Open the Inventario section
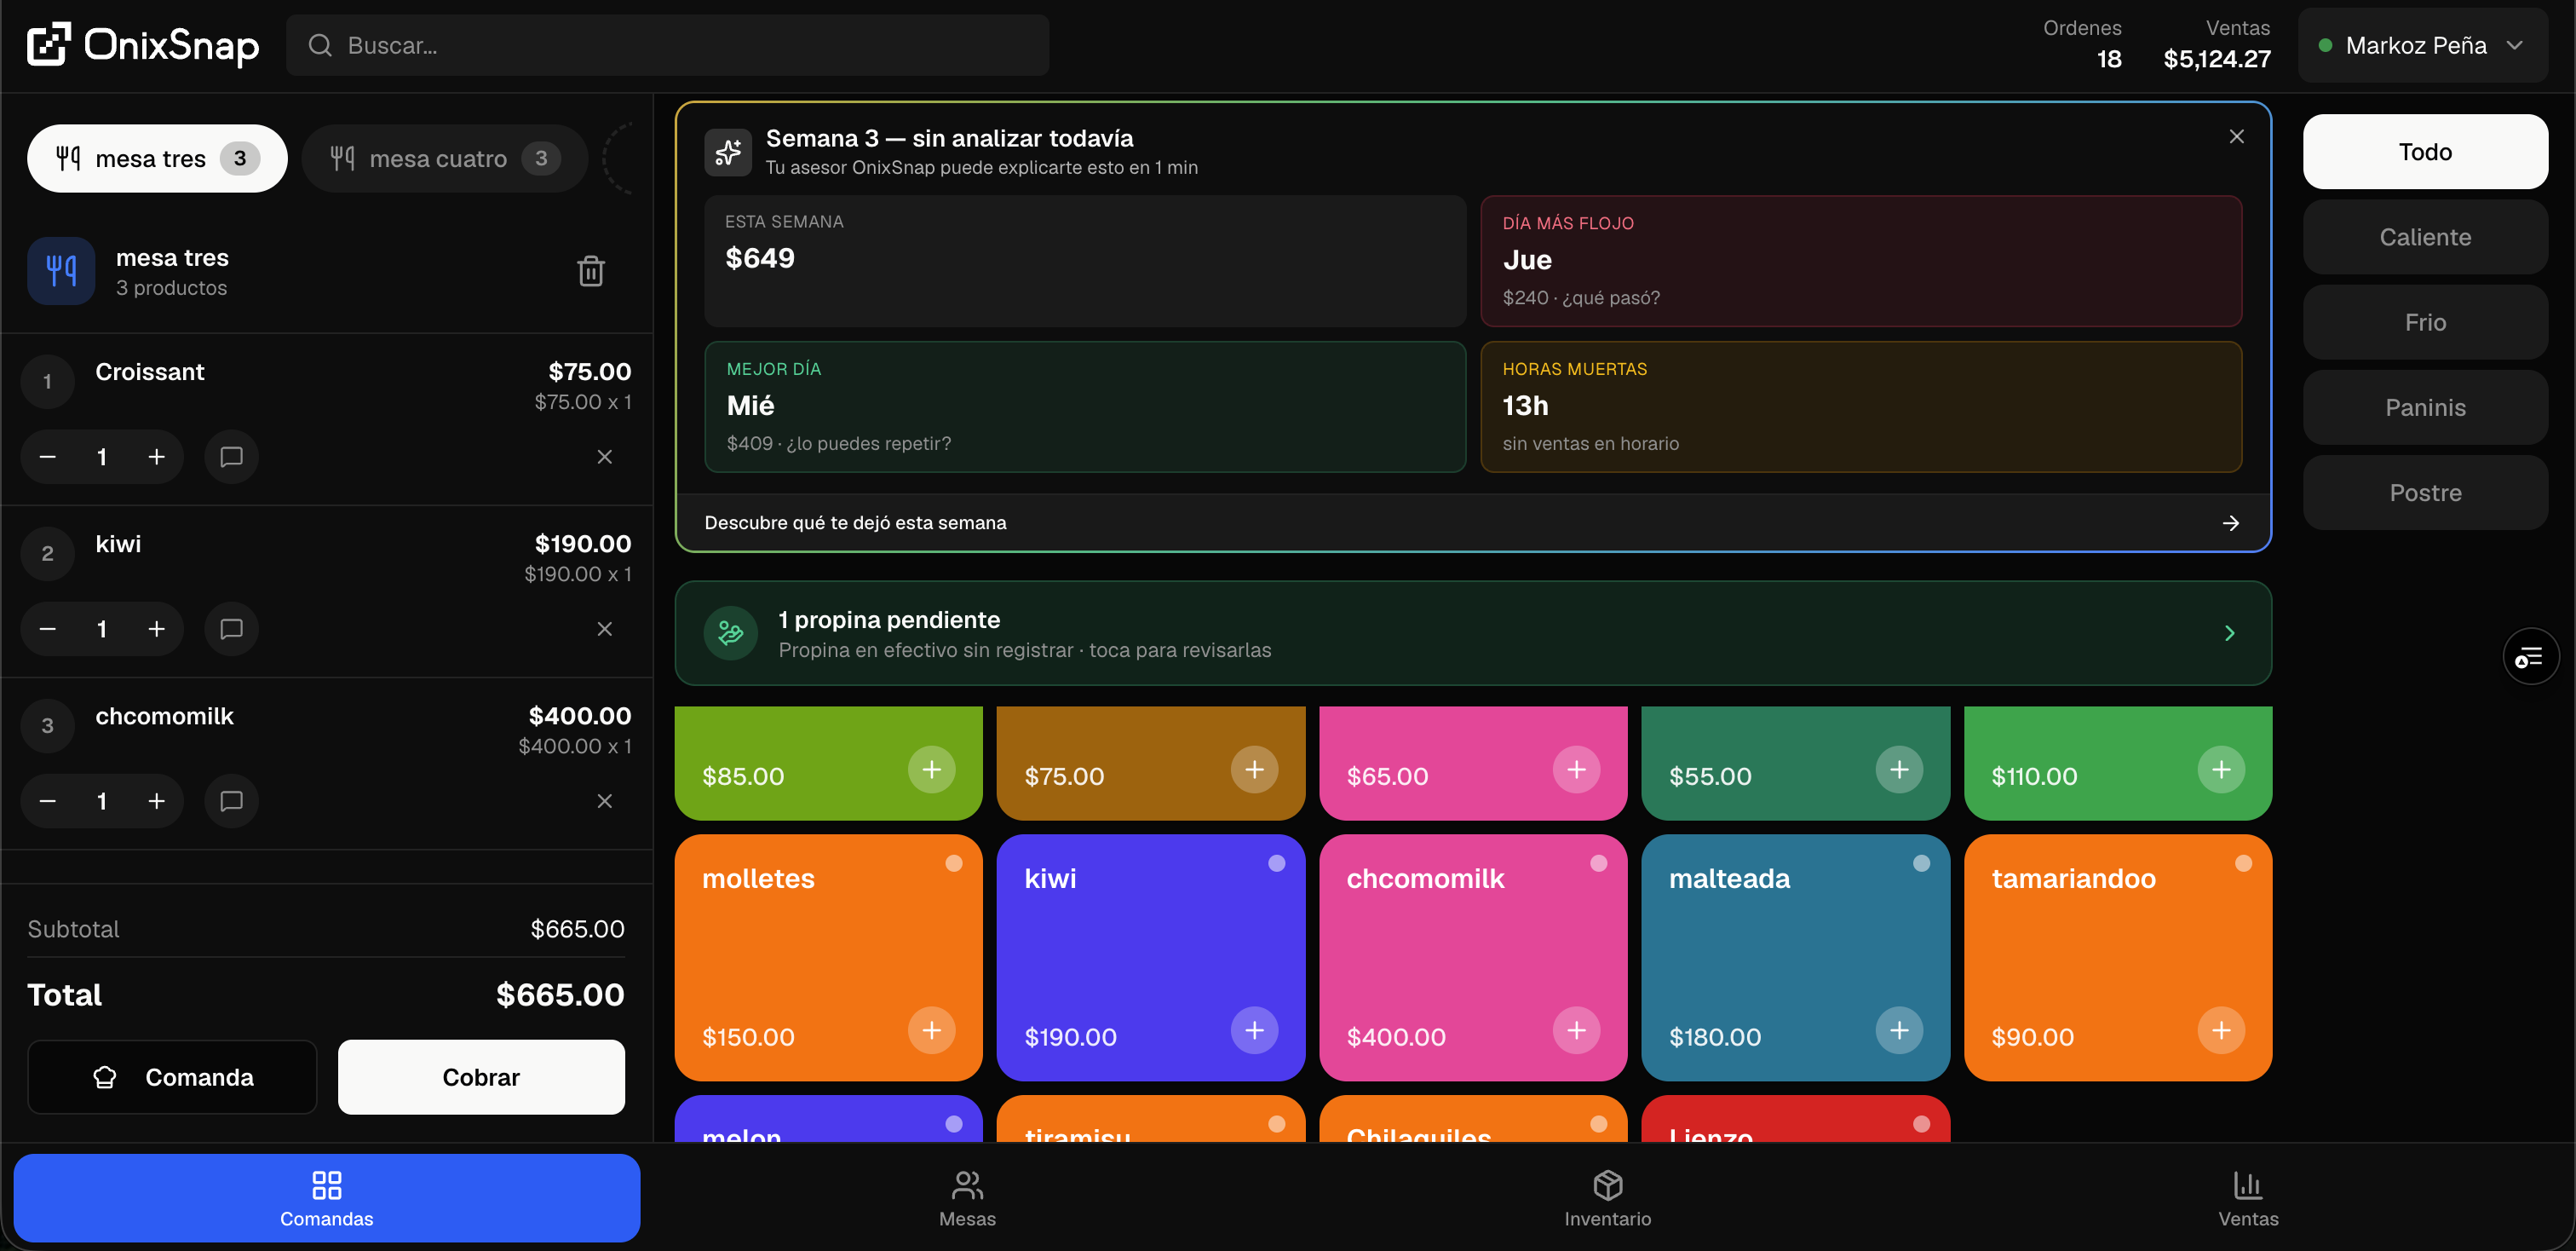Image resolution: width=2576 pixels, height=1251 pixels. pos(1607,1198)
